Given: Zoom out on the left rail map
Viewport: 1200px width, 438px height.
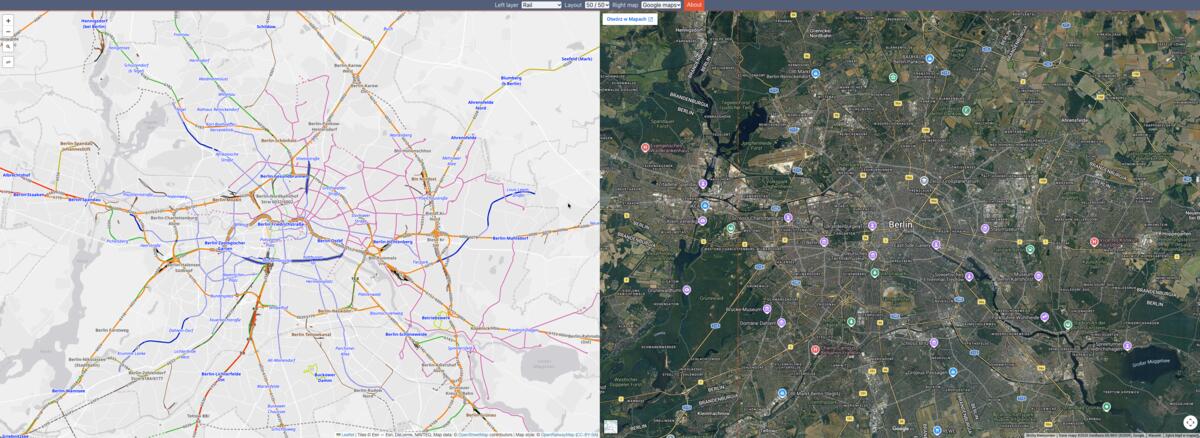Looking at the screenshot, I should point(8,31).
